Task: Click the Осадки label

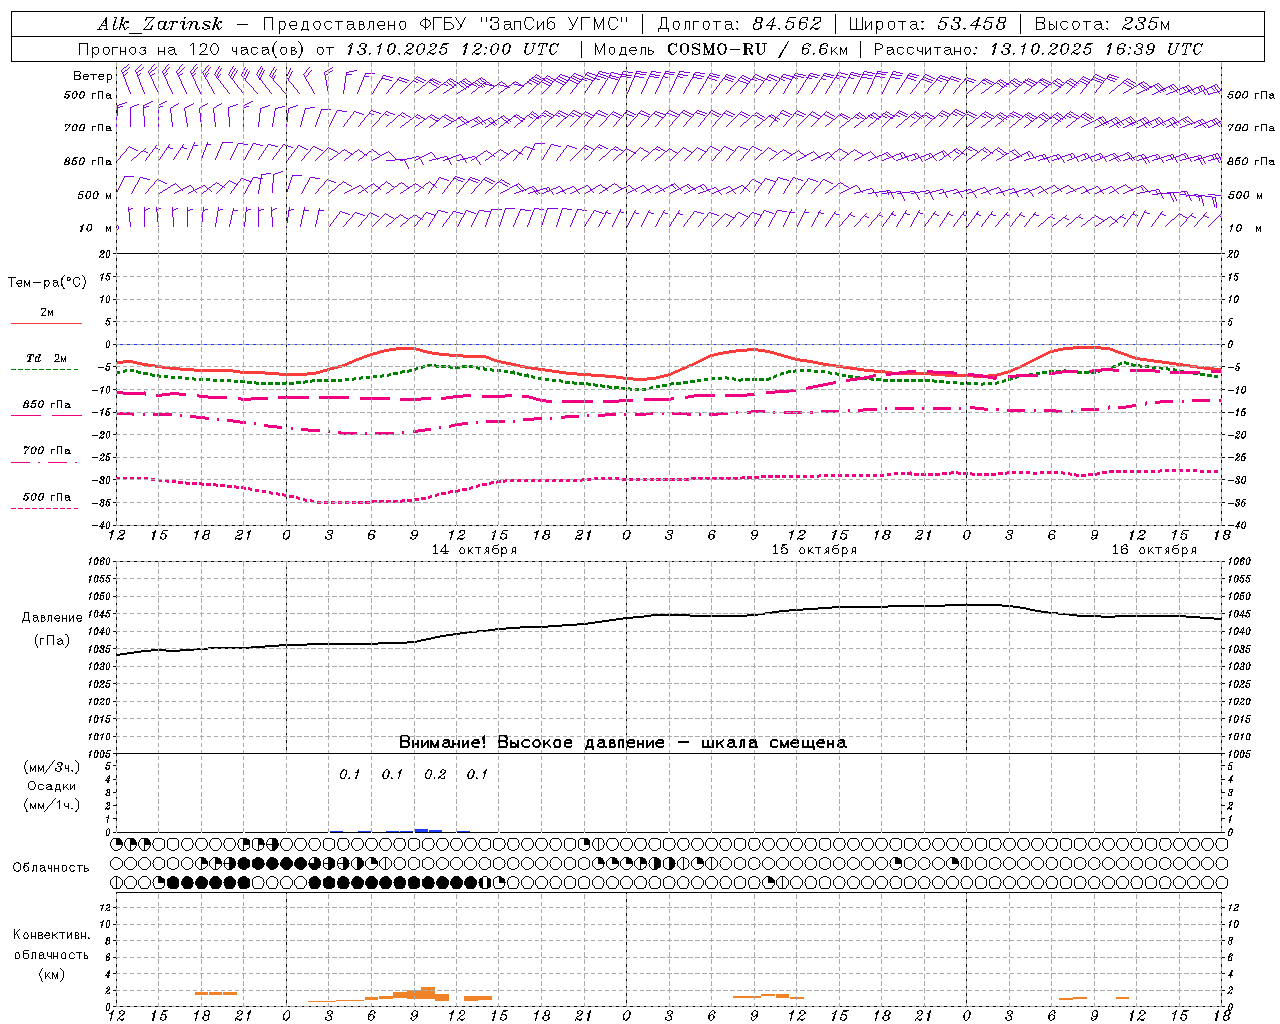Action: (52, 786)
